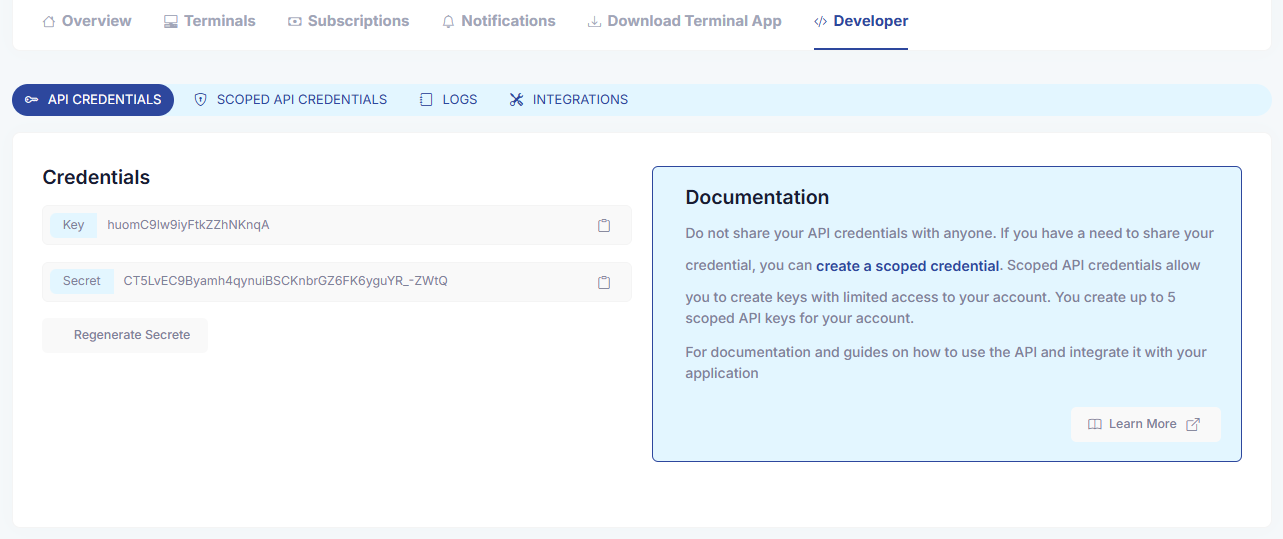Viewport: 1283px width, 539px height.
Task: Click the Documentation heading
Action: coord(757,197)
